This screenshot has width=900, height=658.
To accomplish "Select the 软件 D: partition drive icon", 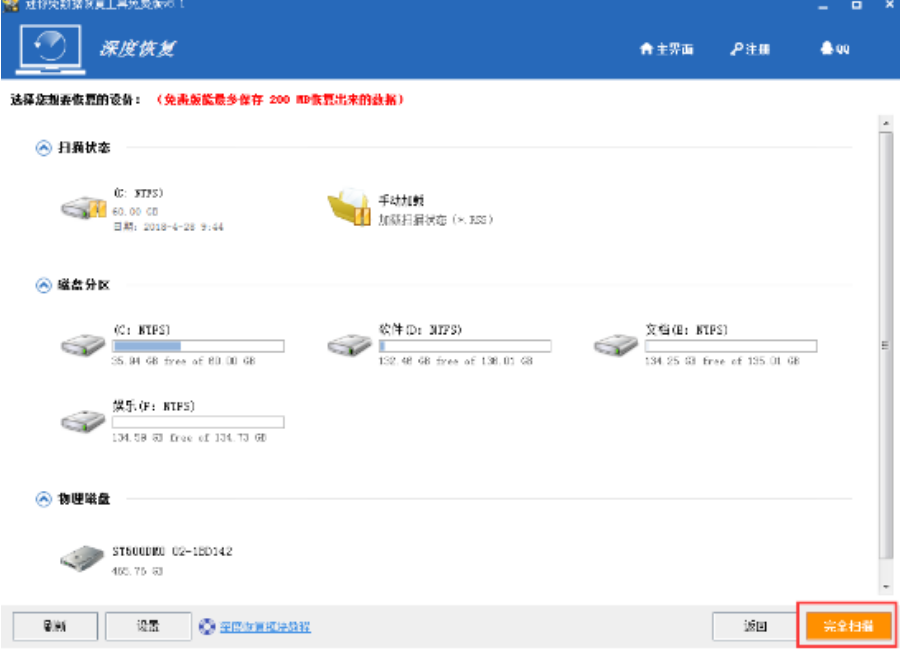I will (x=349, y=345).
